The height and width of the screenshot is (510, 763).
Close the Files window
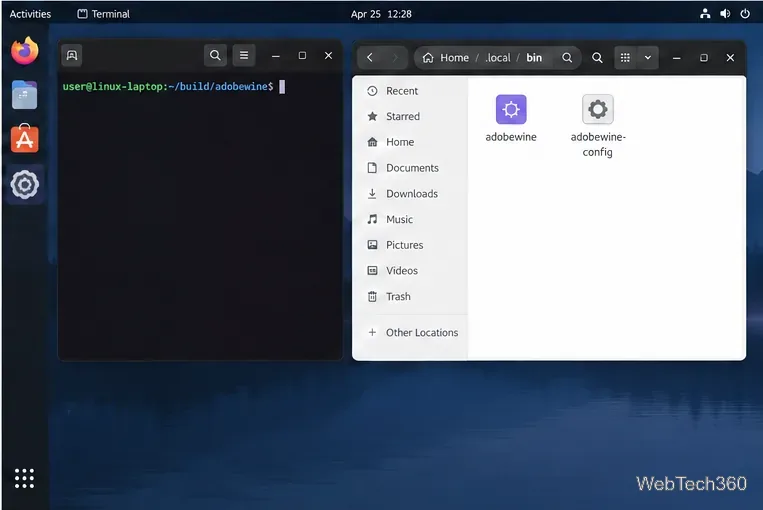click(x=730, y=58)
